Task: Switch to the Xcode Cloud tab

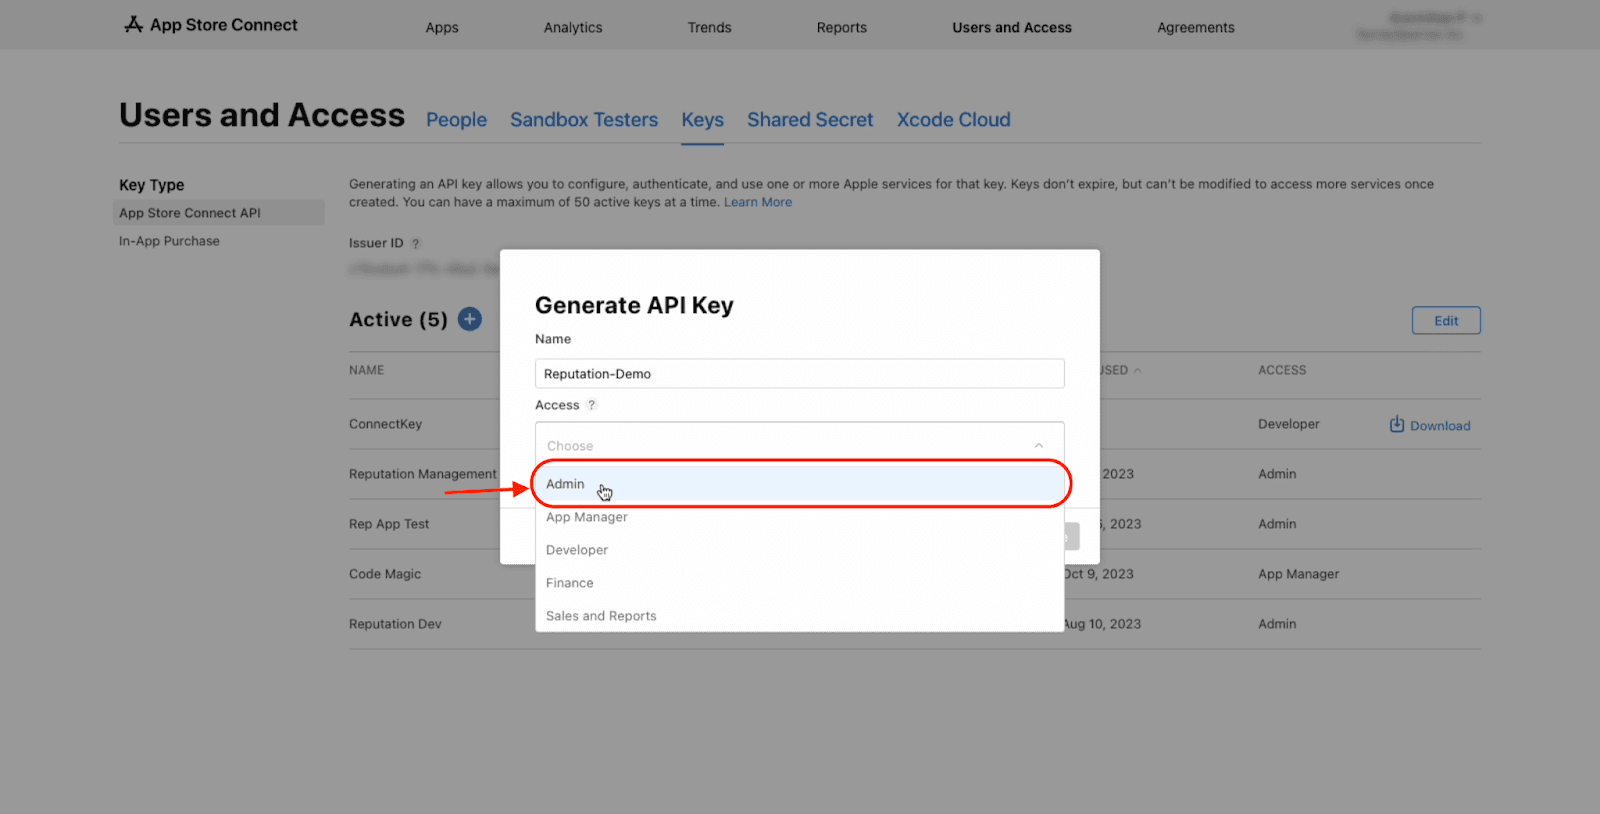Action: point(953,120)
